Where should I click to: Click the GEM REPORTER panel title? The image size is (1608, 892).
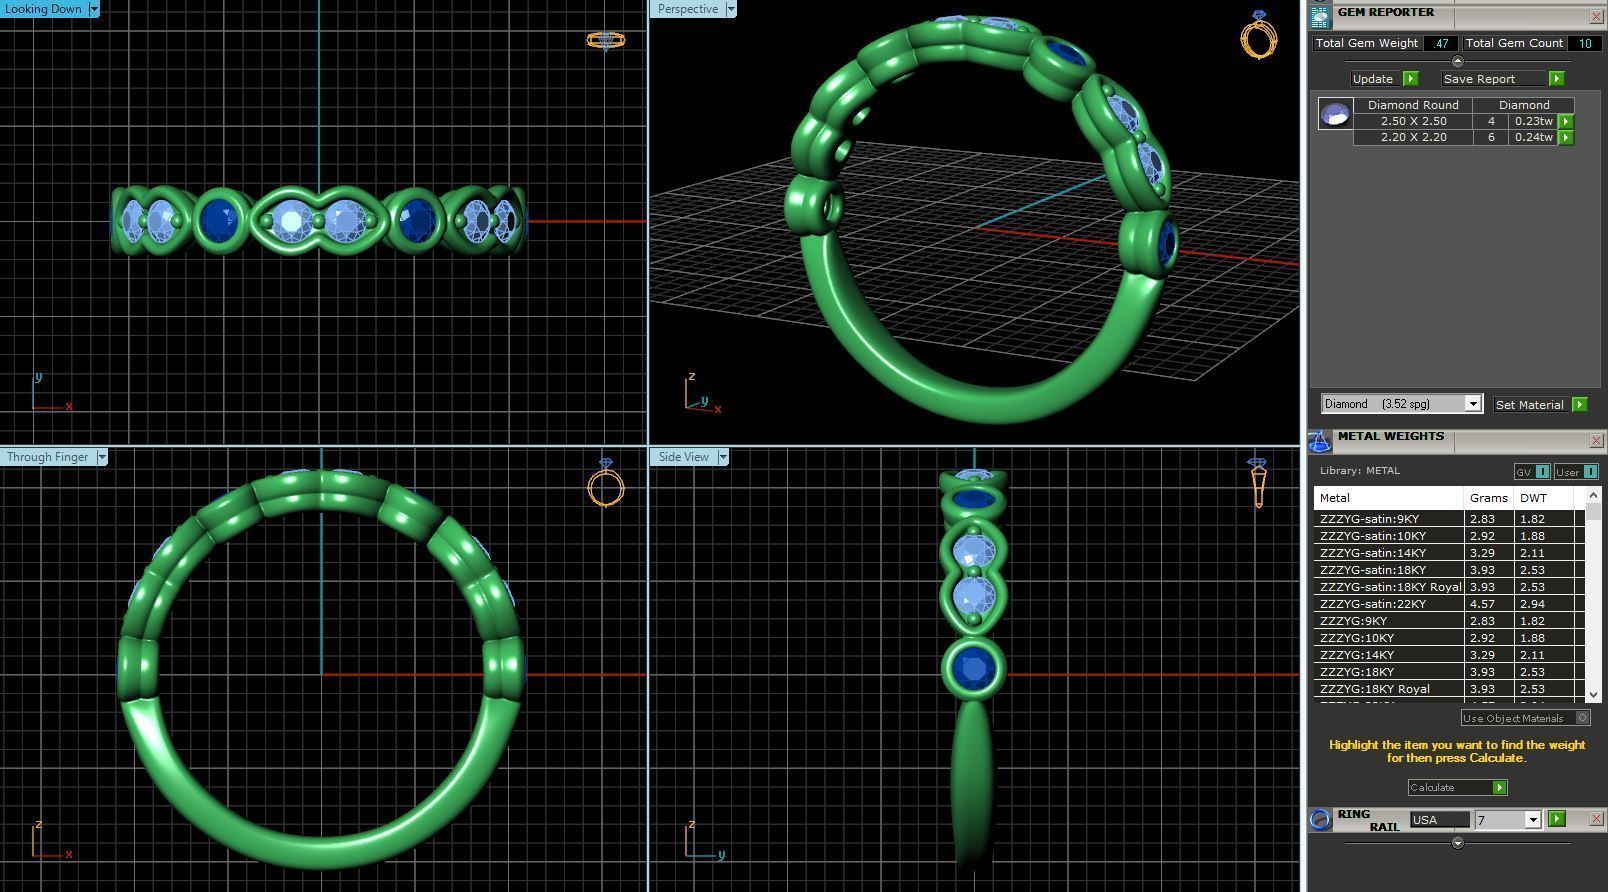point(1386,13)
